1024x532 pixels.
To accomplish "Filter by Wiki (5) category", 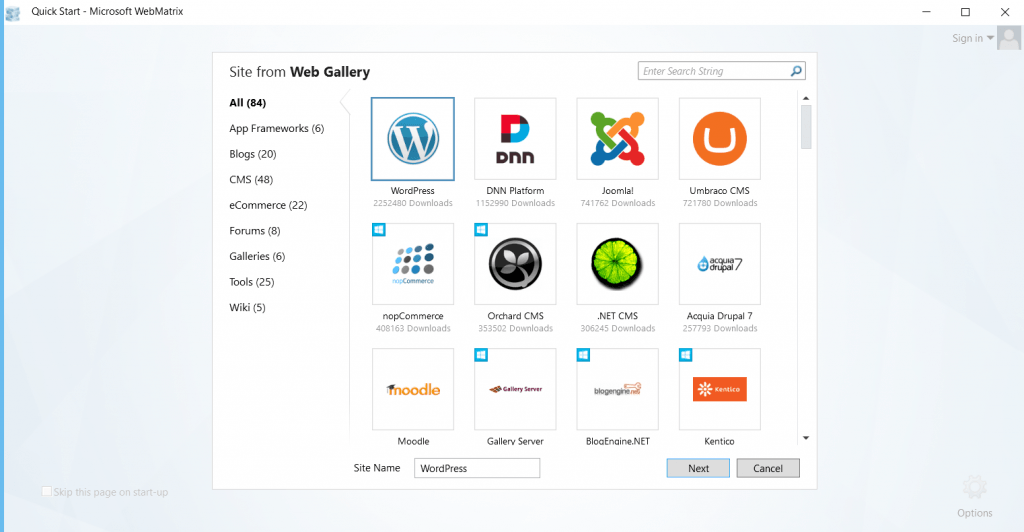I will click(x=247, y=307).
